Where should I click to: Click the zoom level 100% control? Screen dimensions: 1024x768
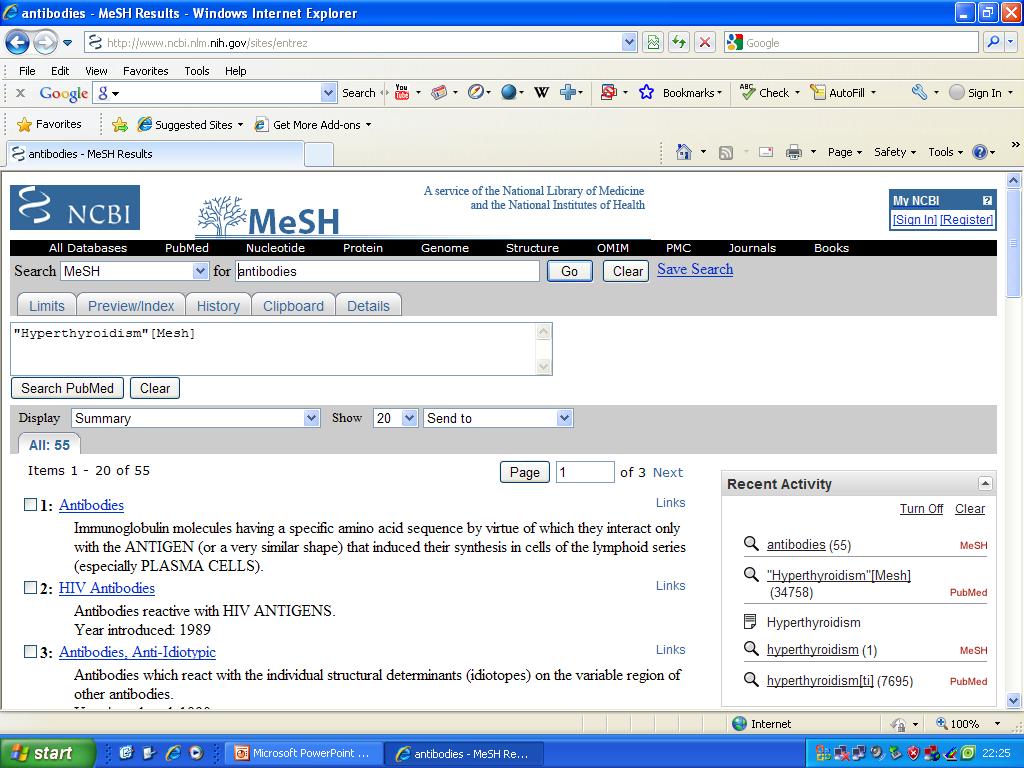tap(968, 724)
